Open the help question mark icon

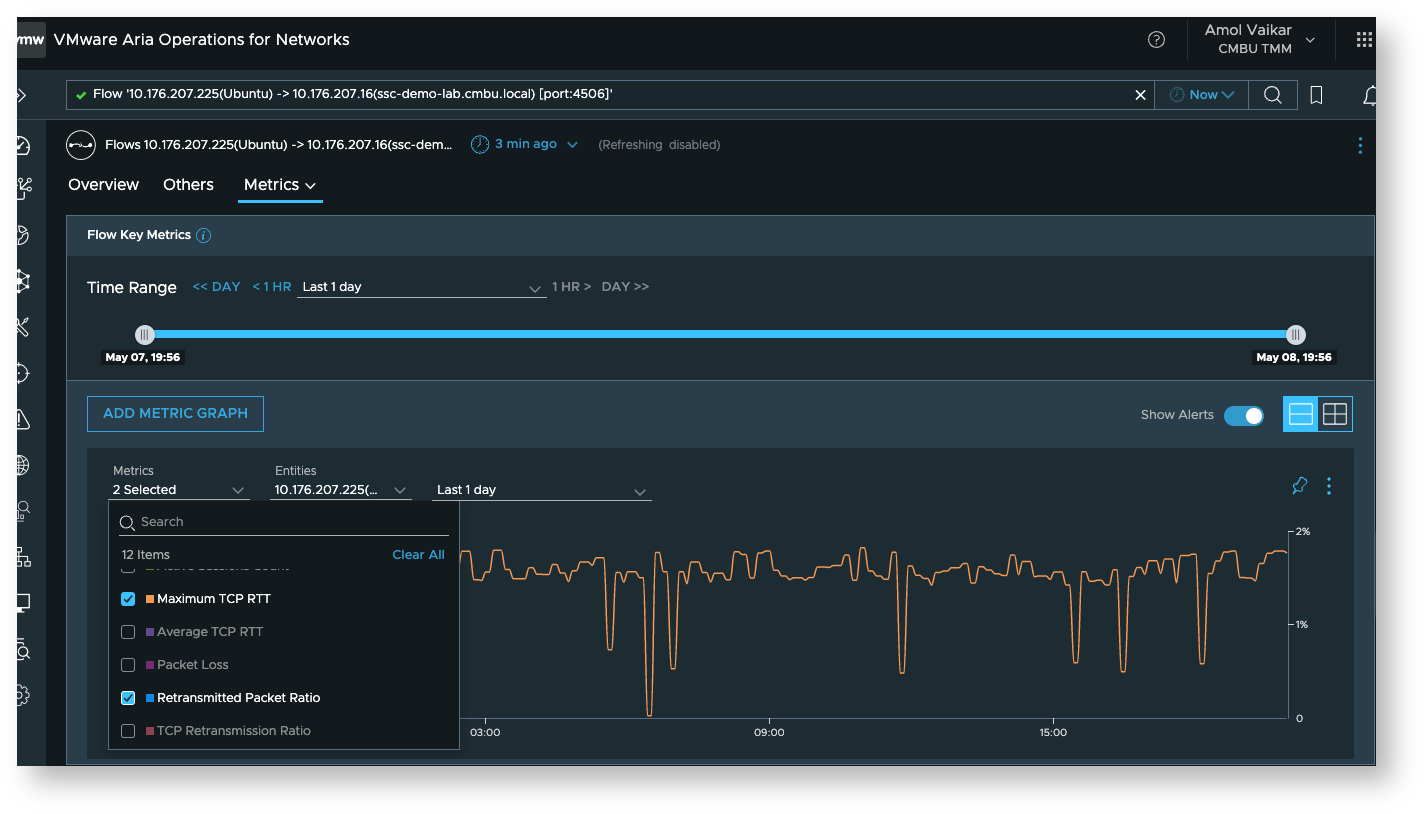1156,40
